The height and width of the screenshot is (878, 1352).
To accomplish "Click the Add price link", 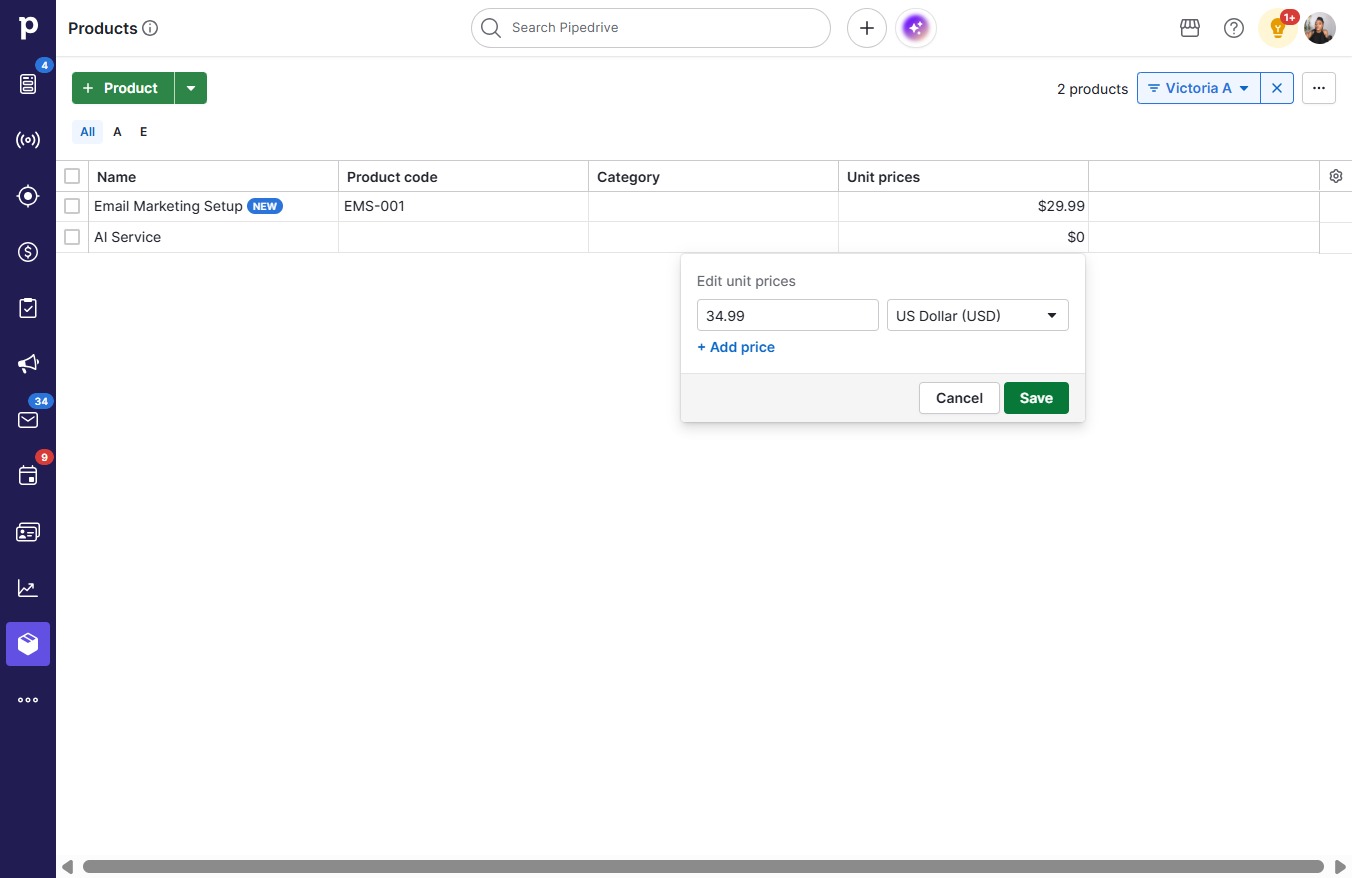I will [x=736, y=347].
